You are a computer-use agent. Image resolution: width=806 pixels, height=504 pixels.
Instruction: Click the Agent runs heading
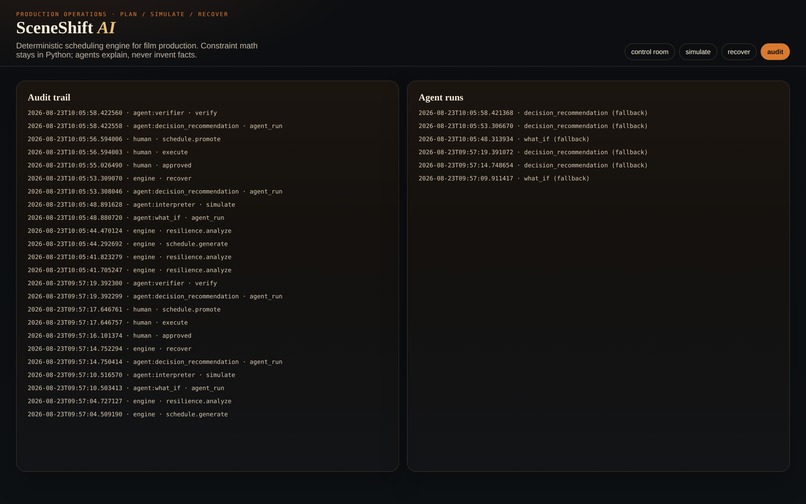coord(441,97)
